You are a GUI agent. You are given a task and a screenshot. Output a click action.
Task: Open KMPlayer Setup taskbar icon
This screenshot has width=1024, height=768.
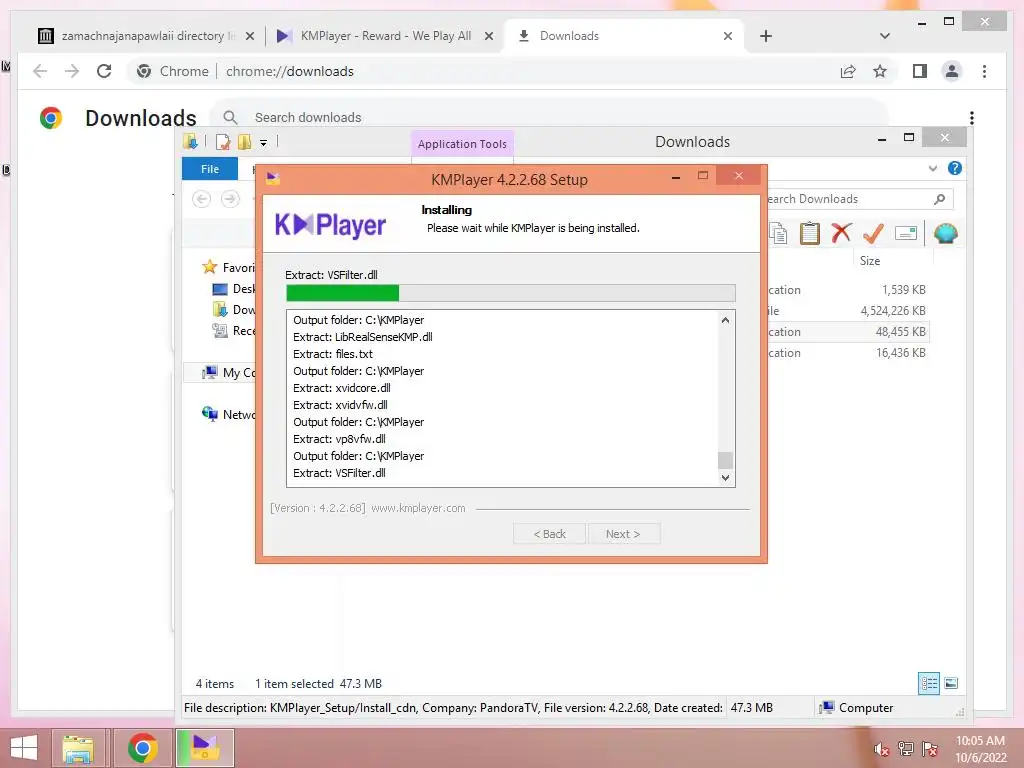click(x=205, y=748)
